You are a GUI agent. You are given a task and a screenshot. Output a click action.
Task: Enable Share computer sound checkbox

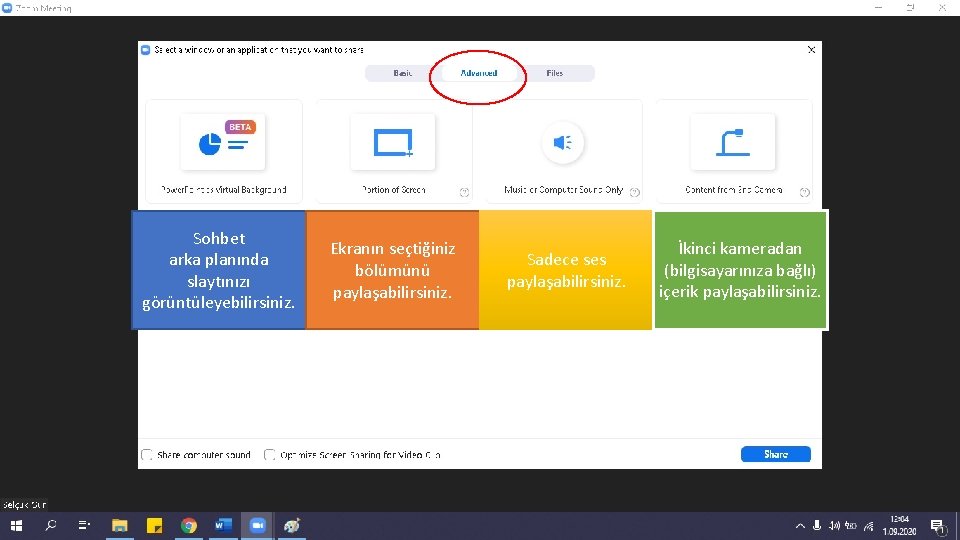(147, 455)
